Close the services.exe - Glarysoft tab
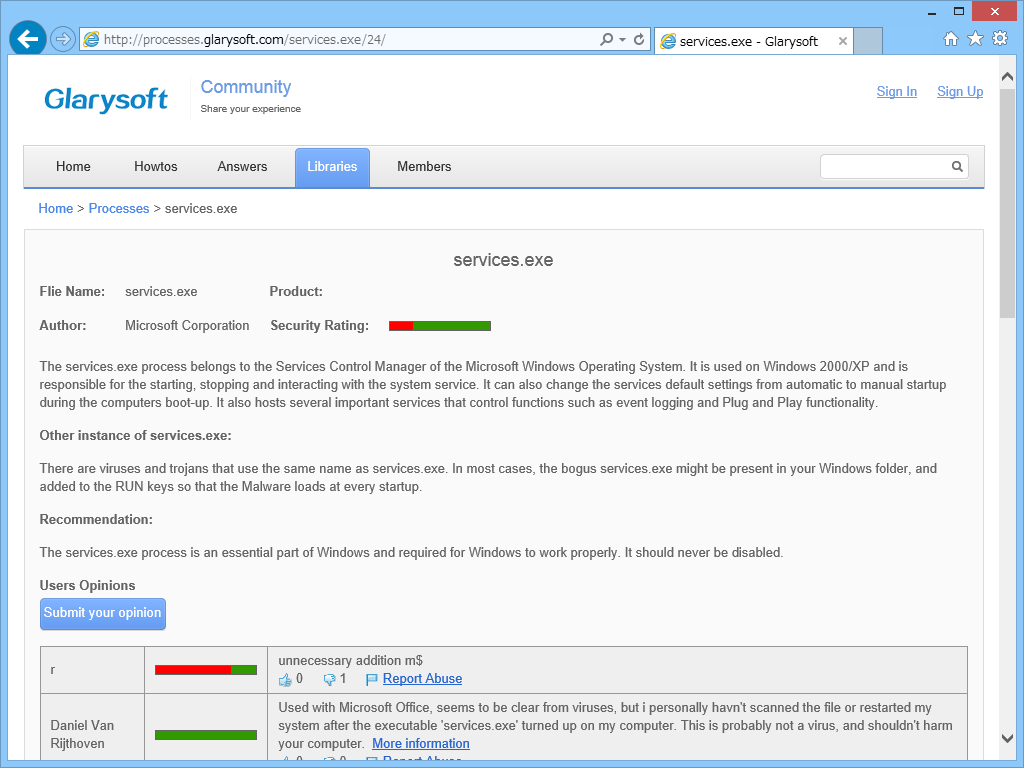The width and height of the screenshot is (1024, 768). 842,41
